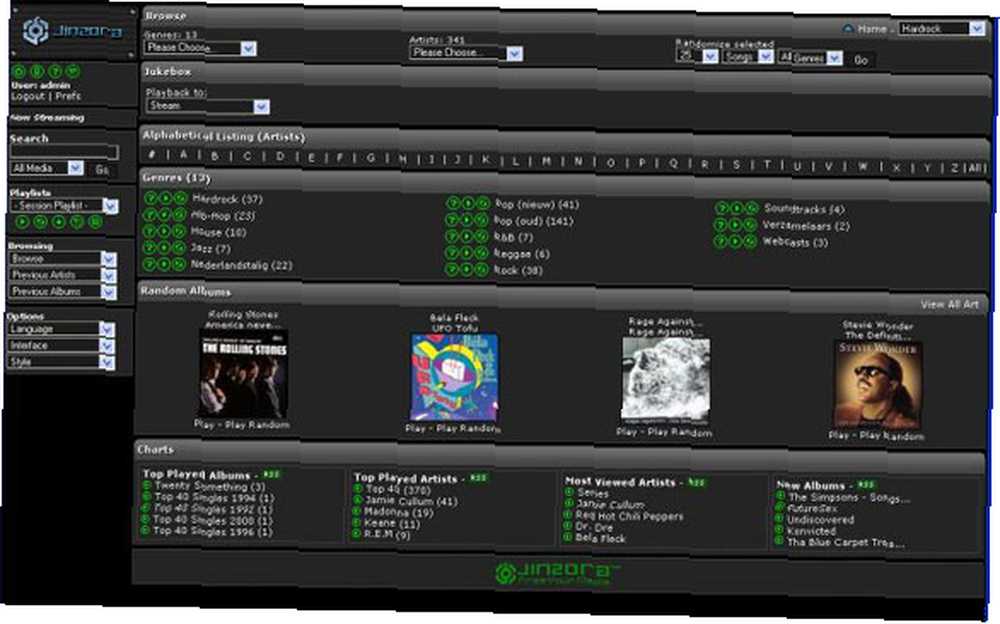Open the RSS feed for Top Played Albums

tap(272, 474)
